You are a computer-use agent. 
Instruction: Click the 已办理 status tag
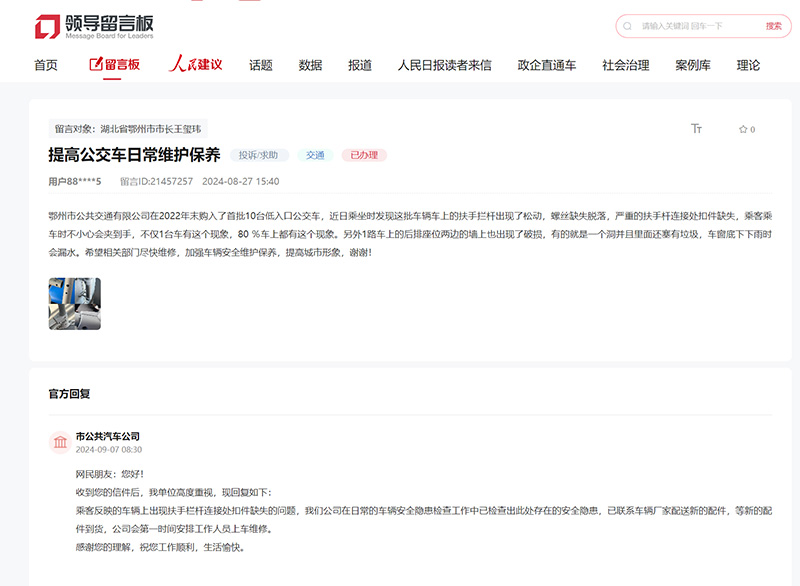pos(362,155)
